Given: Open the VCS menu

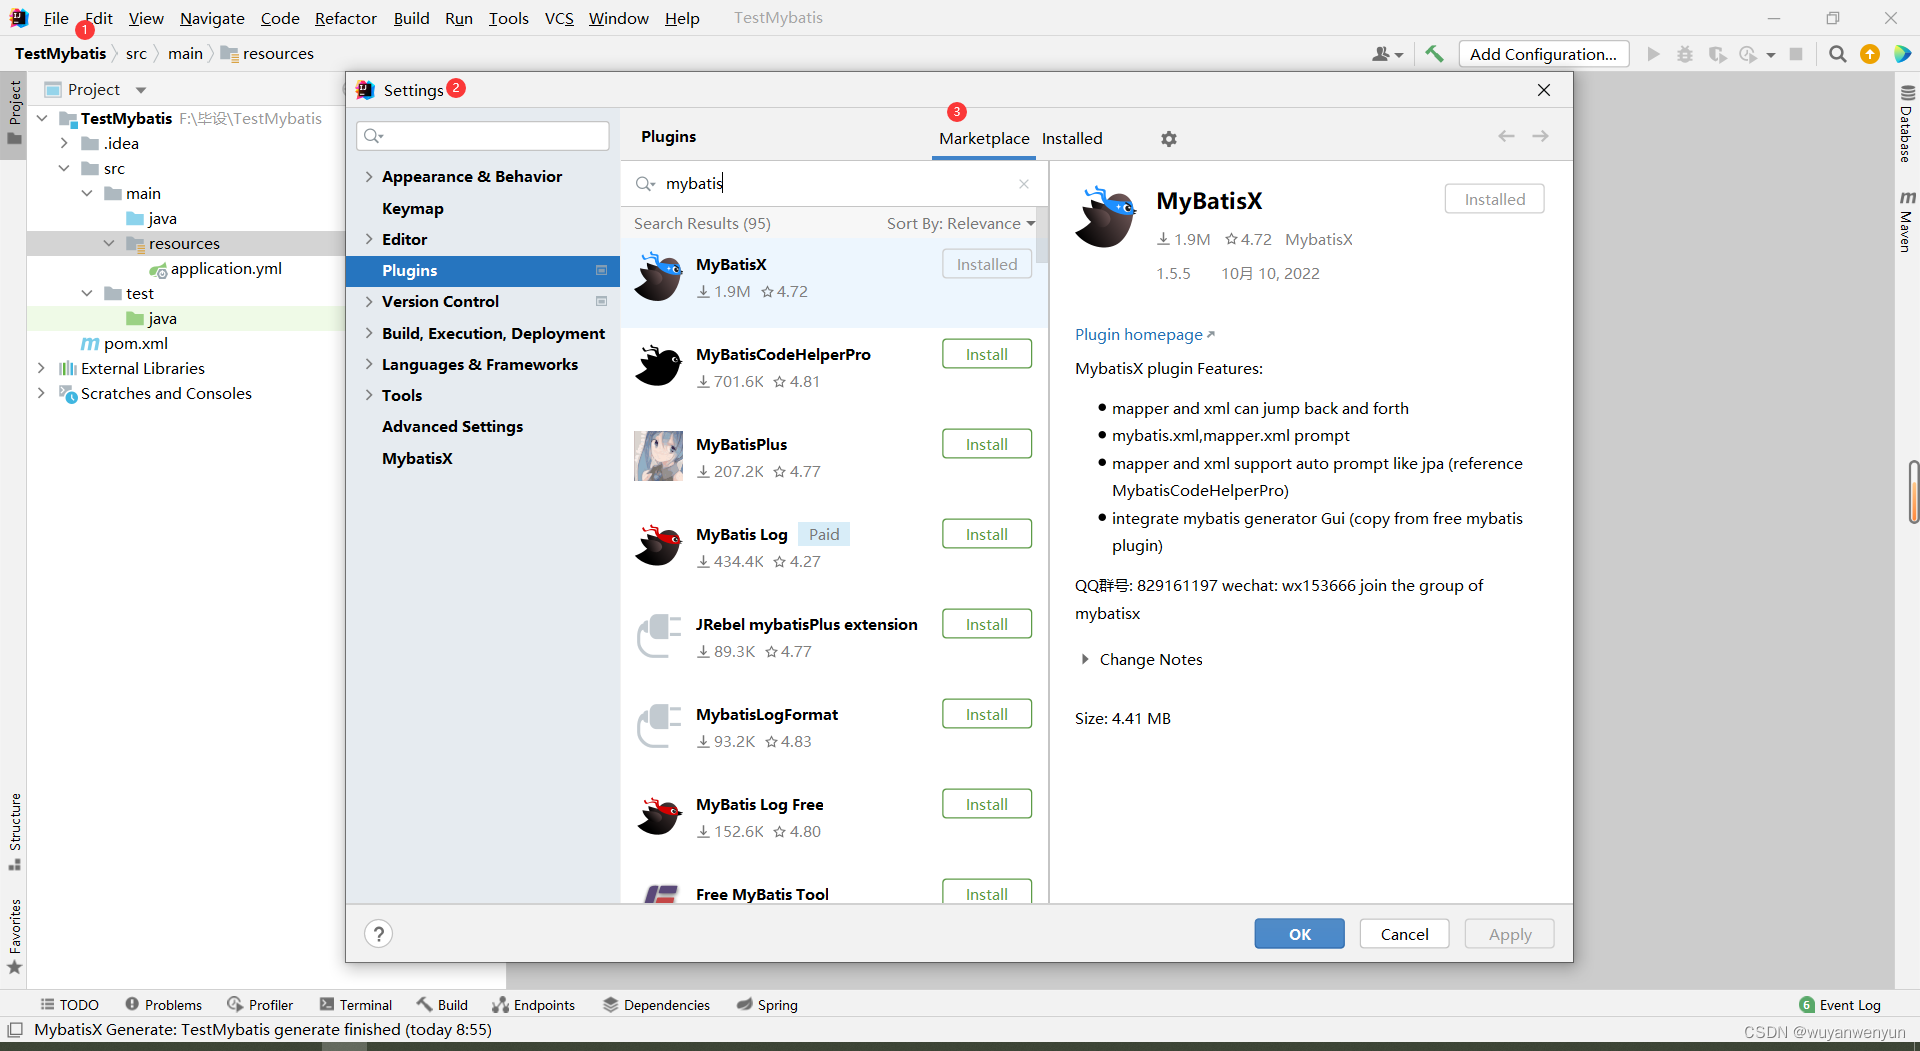Looking at the screenshot, I should click(559, 18).
